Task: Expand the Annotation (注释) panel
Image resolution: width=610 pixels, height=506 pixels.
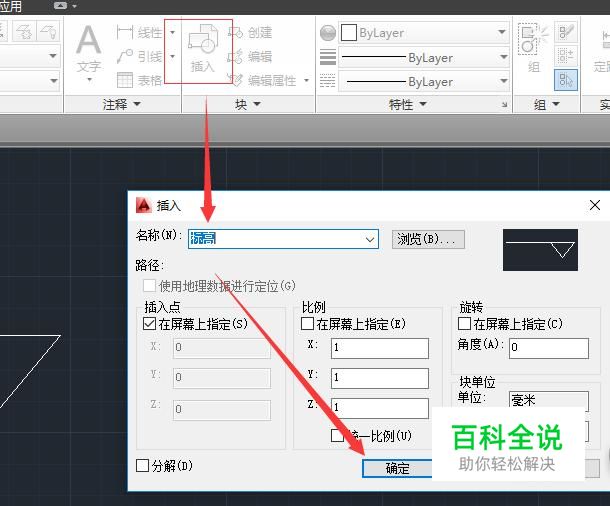Action: [x=122, y=104]
